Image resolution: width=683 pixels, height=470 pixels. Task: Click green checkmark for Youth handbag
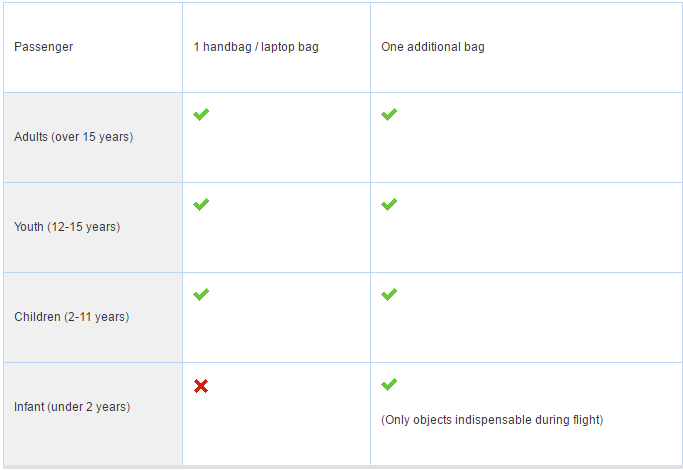[x=201, y=205]
